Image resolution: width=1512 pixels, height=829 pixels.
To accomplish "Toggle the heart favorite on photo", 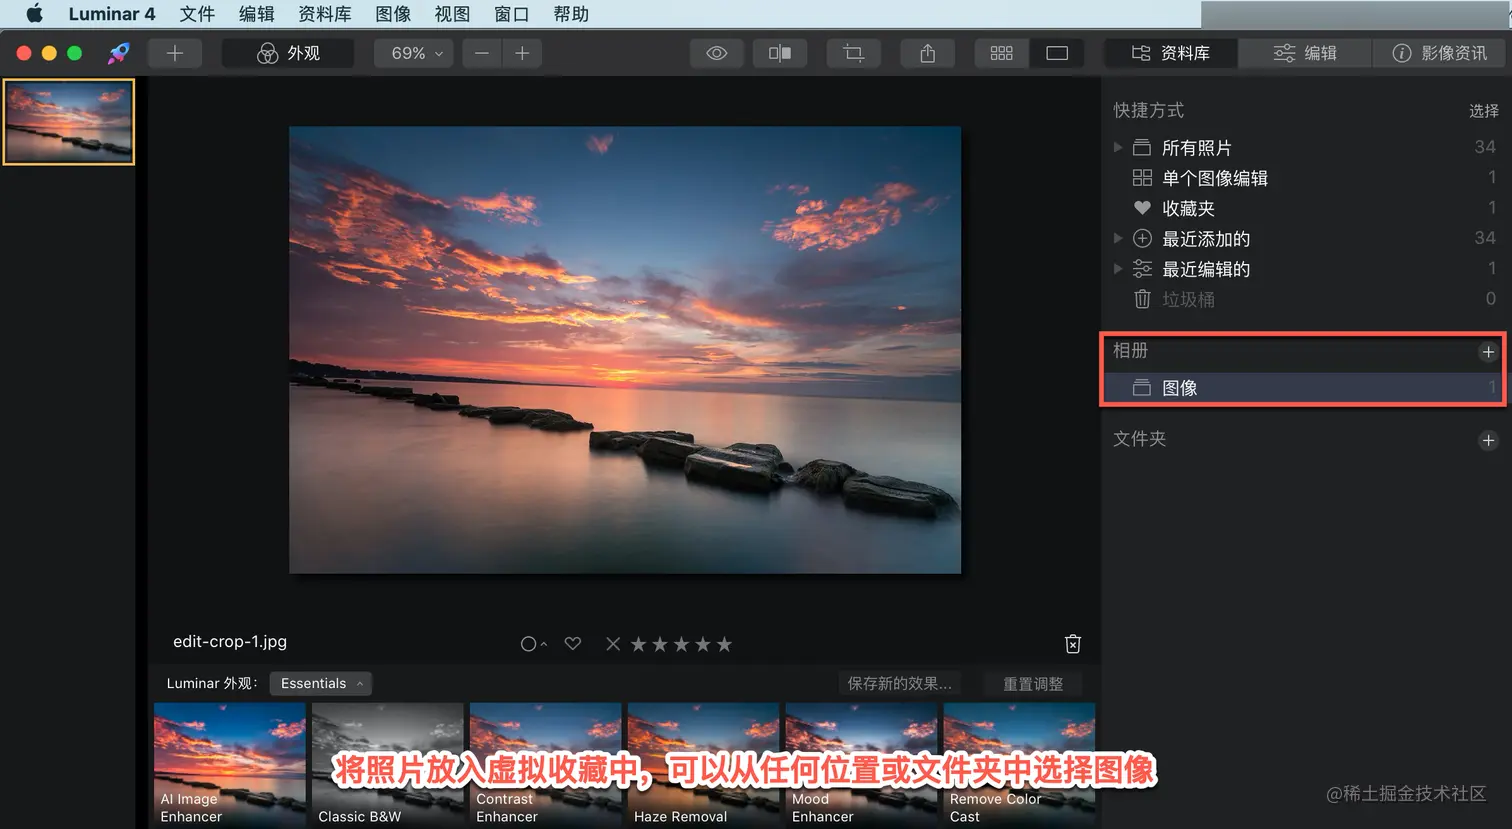I will pyautogui.click(x=573, y=644).
